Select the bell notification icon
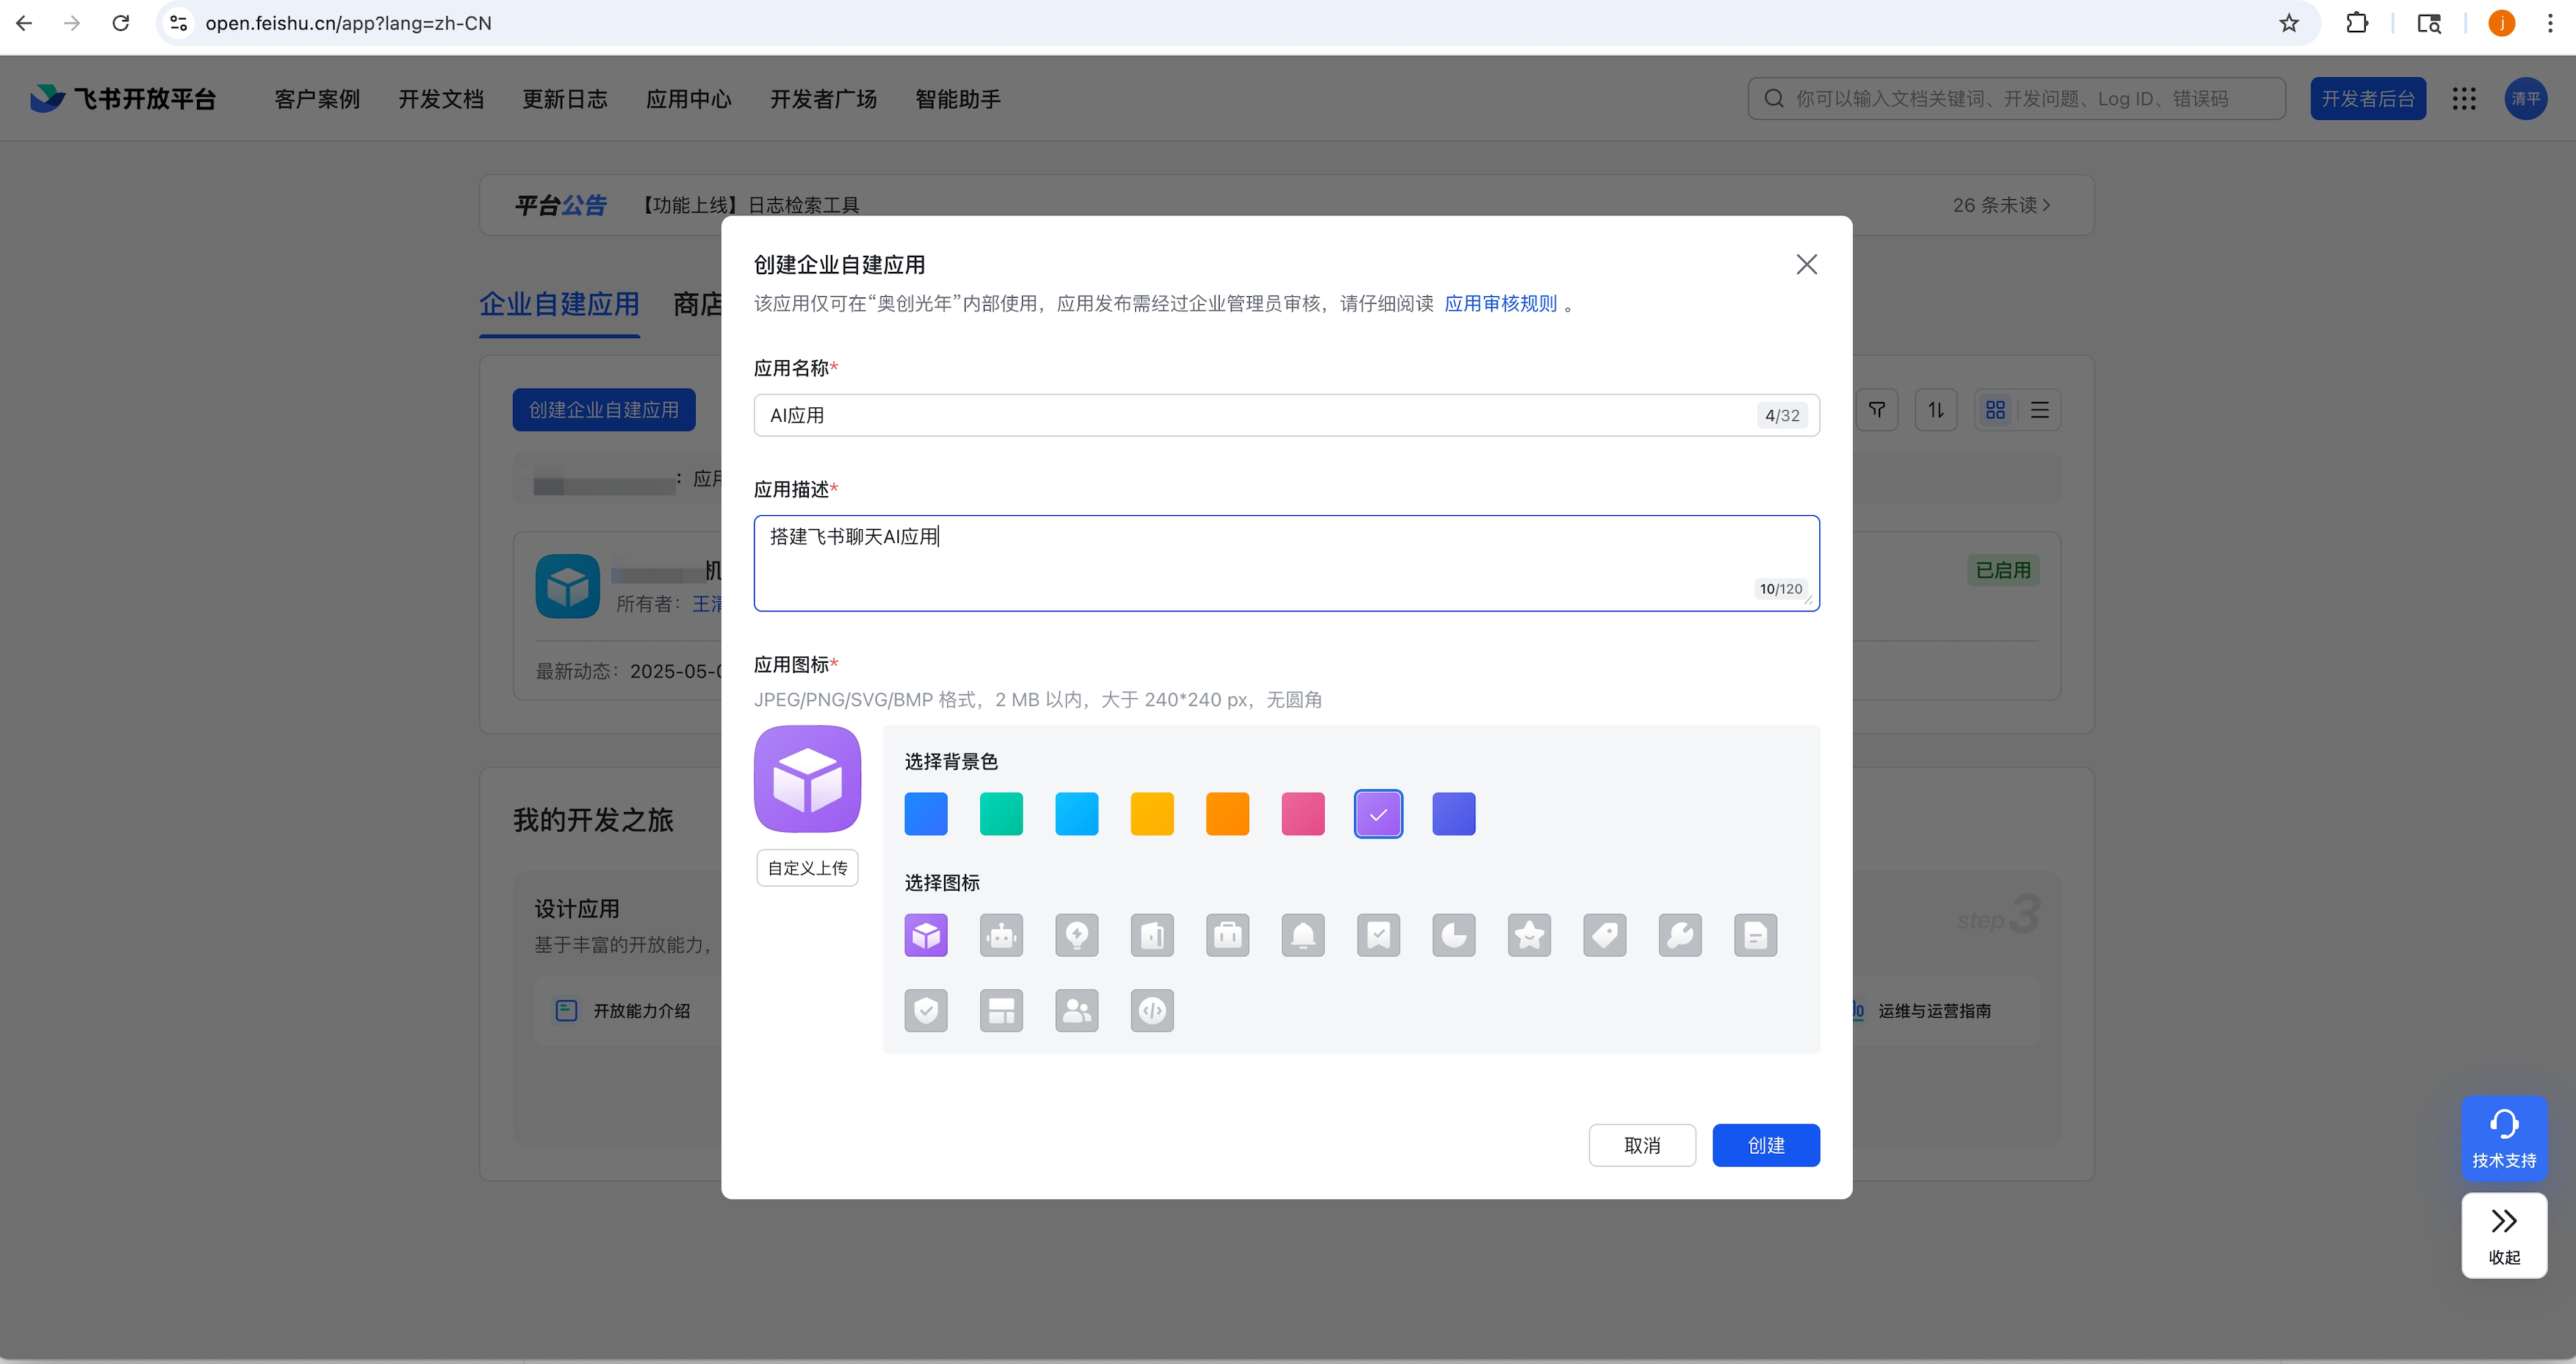This screenshot has width=2576, height=1364. tap(1303, 935)
